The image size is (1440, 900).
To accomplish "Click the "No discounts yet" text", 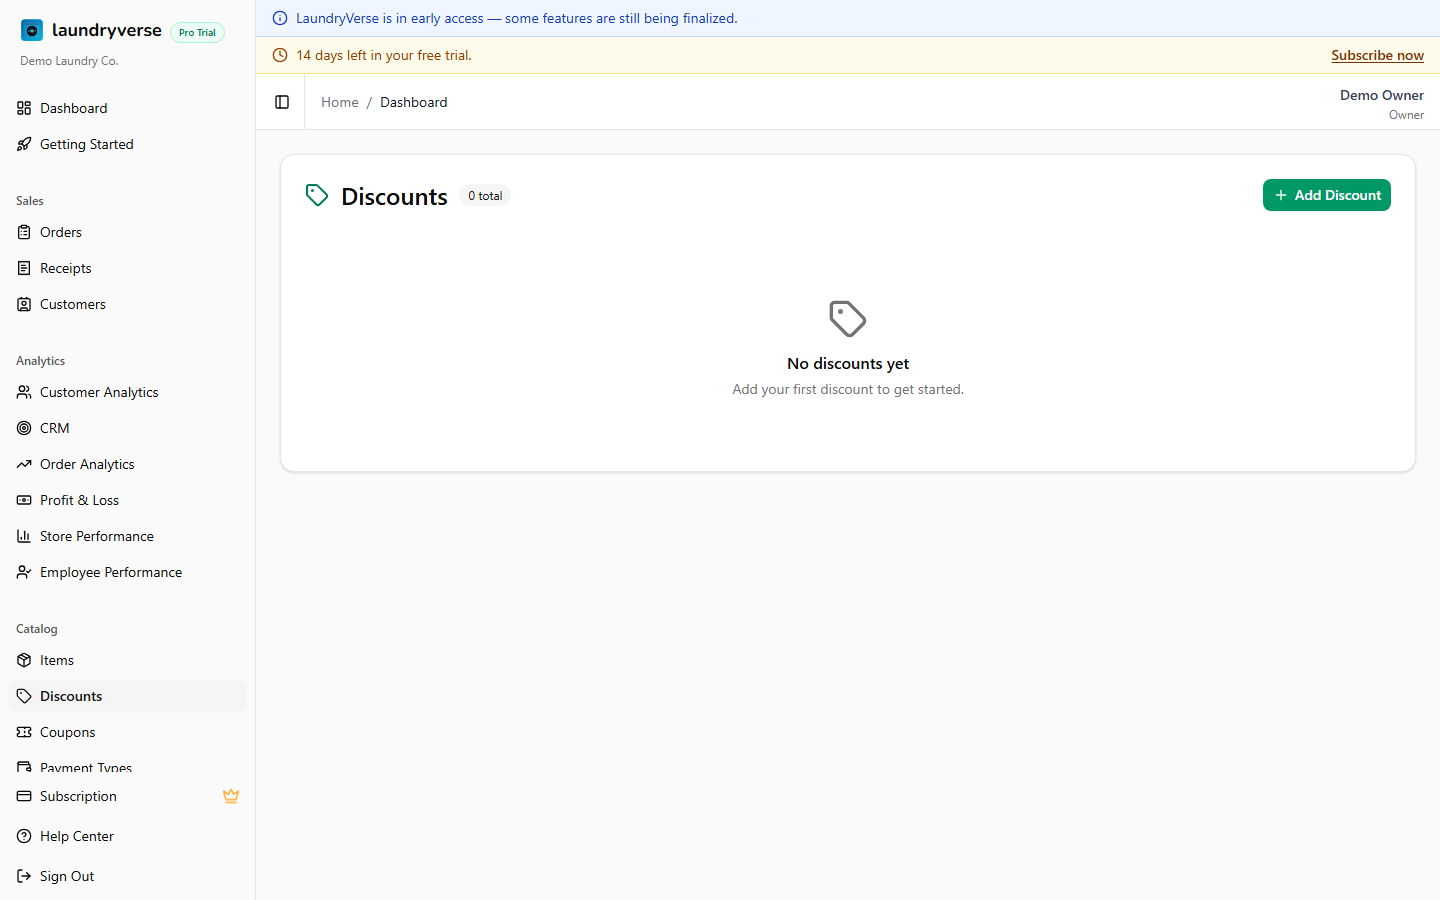I will pos(848,364).
